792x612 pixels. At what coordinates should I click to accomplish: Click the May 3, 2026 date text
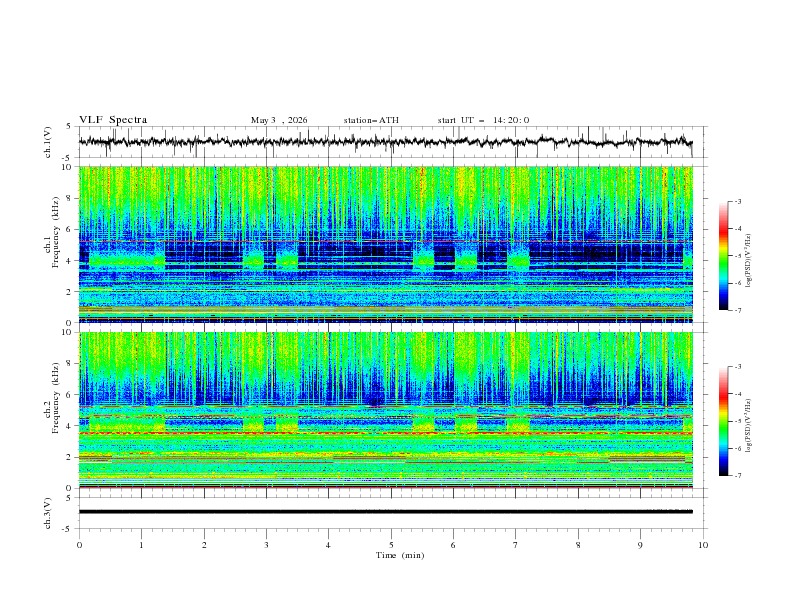[x=279, y=120]
